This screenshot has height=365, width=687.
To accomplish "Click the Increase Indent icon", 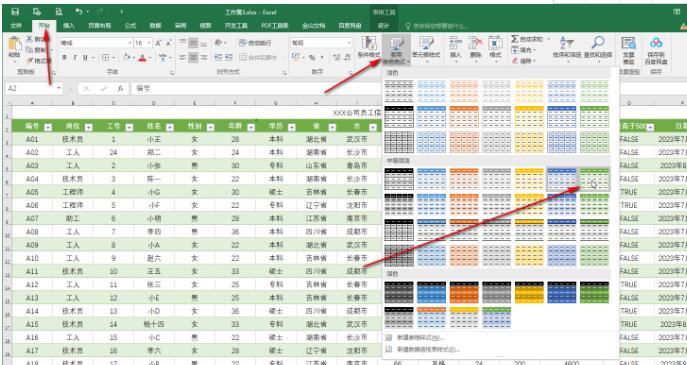I will tap(229, 57).
